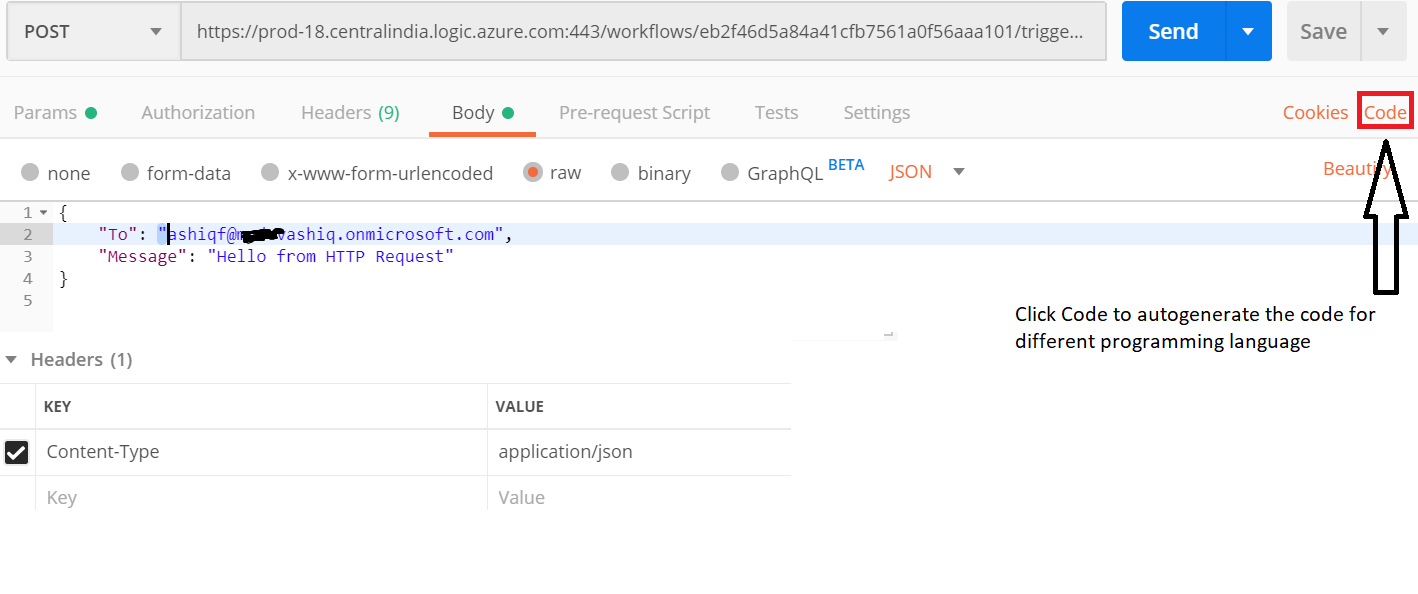The height and width of the screenshot is (594, 1418).
Task: Open the Cookies manager
Action: [x=1315, y=112]
